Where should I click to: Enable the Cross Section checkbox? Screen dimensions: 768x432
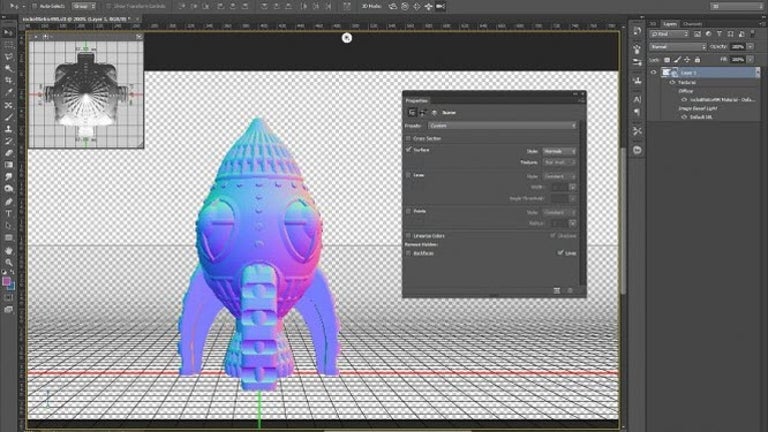pos(408,139)
